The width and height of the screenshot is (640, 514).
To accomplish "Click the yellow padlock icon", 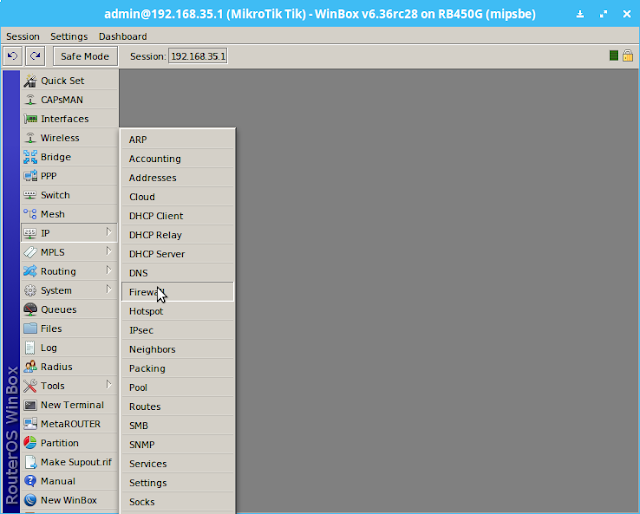I will (x=628, y=56).
